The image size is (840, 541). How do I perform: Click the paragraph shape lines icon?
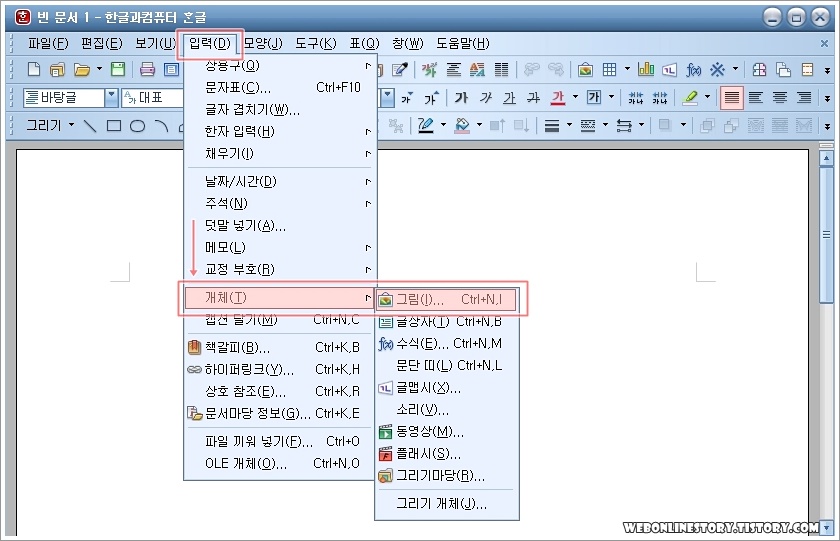[x=453, y=69]
